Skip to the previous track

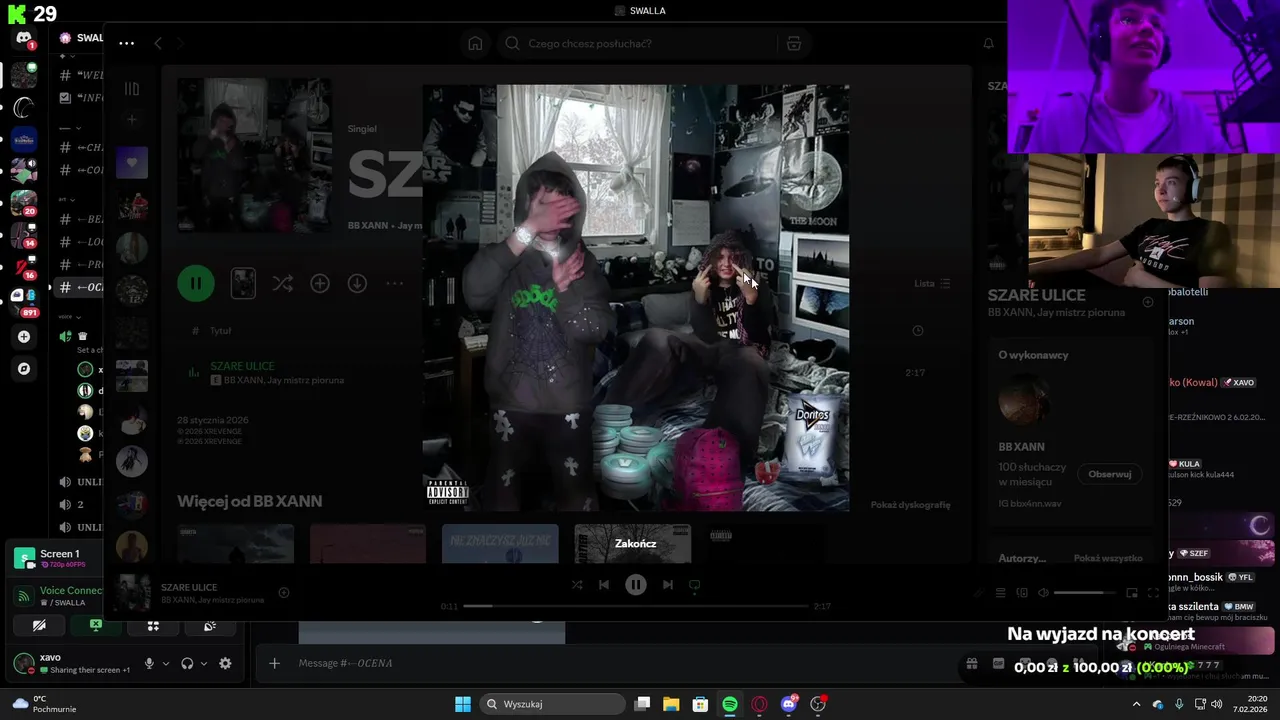tap(604, 585)
